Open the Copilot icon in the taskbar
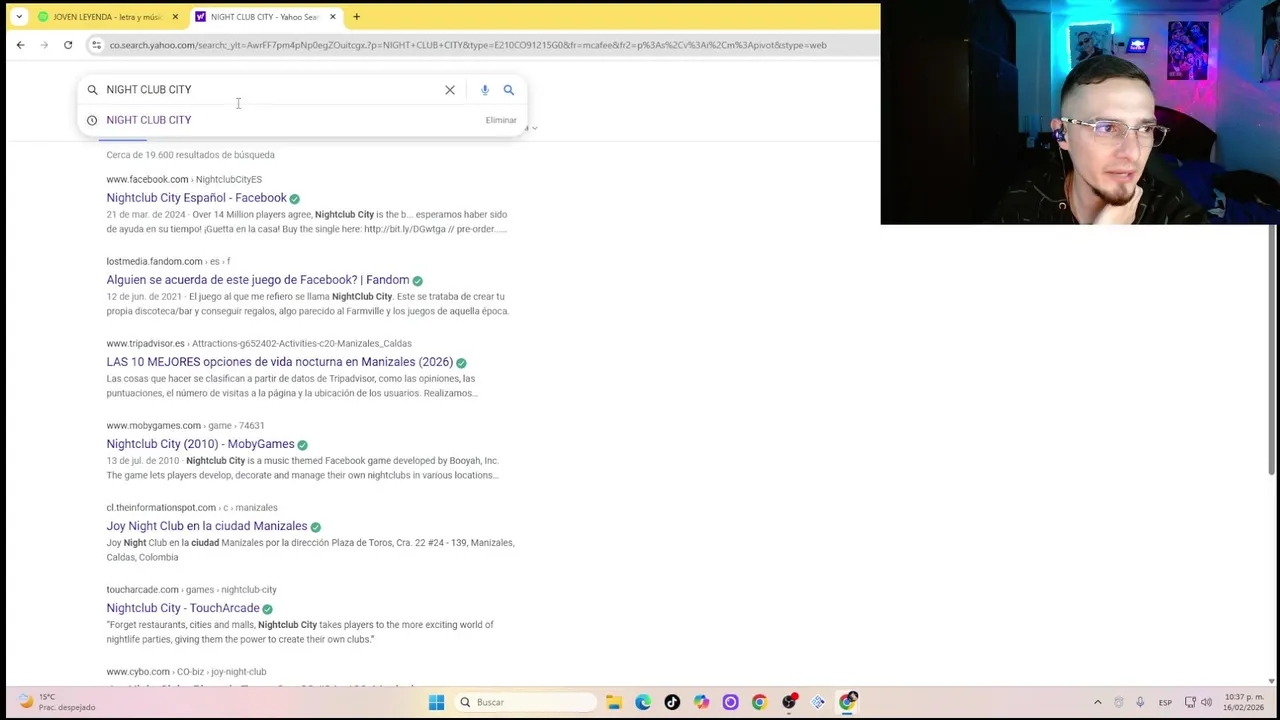The image size is (1280, 720). coord(701,702)
